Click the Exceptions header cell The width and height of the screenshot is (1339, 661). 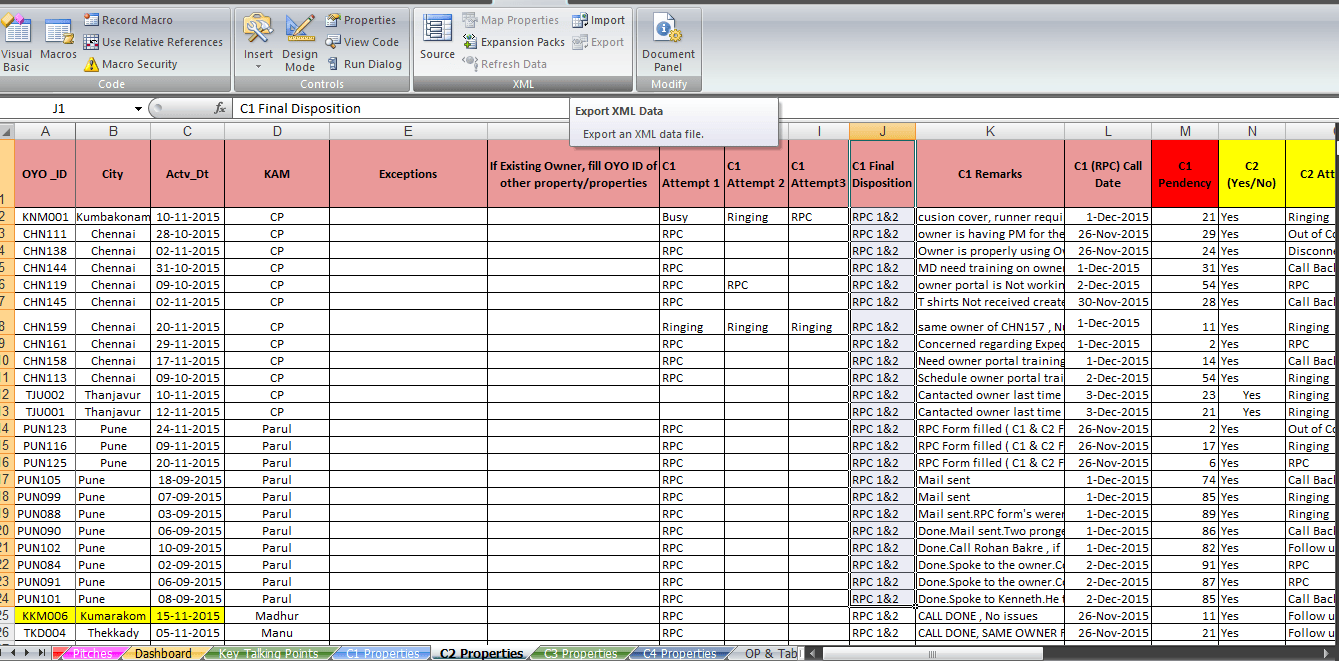408,174
